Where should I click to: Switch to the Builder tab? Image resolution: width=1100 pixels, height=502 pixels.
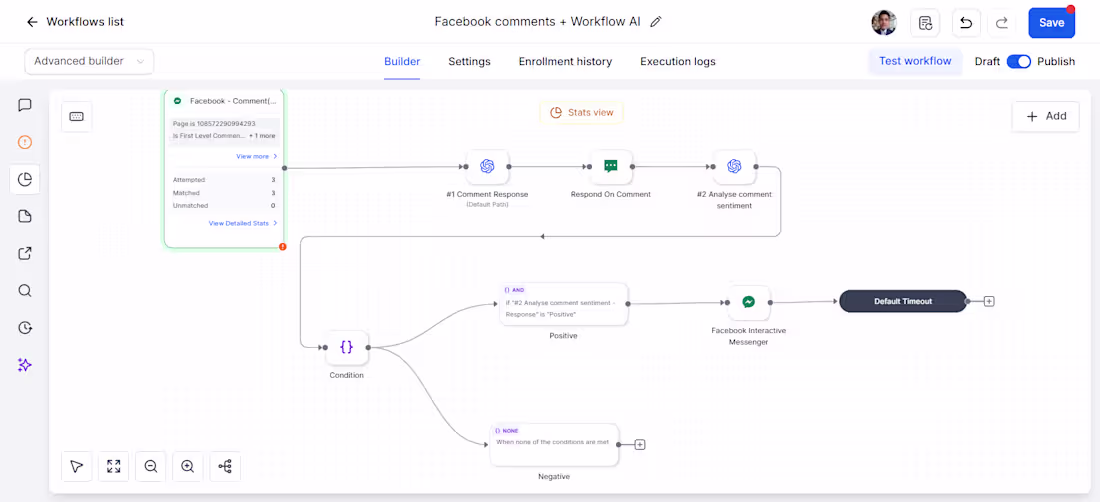coord(402,62)
